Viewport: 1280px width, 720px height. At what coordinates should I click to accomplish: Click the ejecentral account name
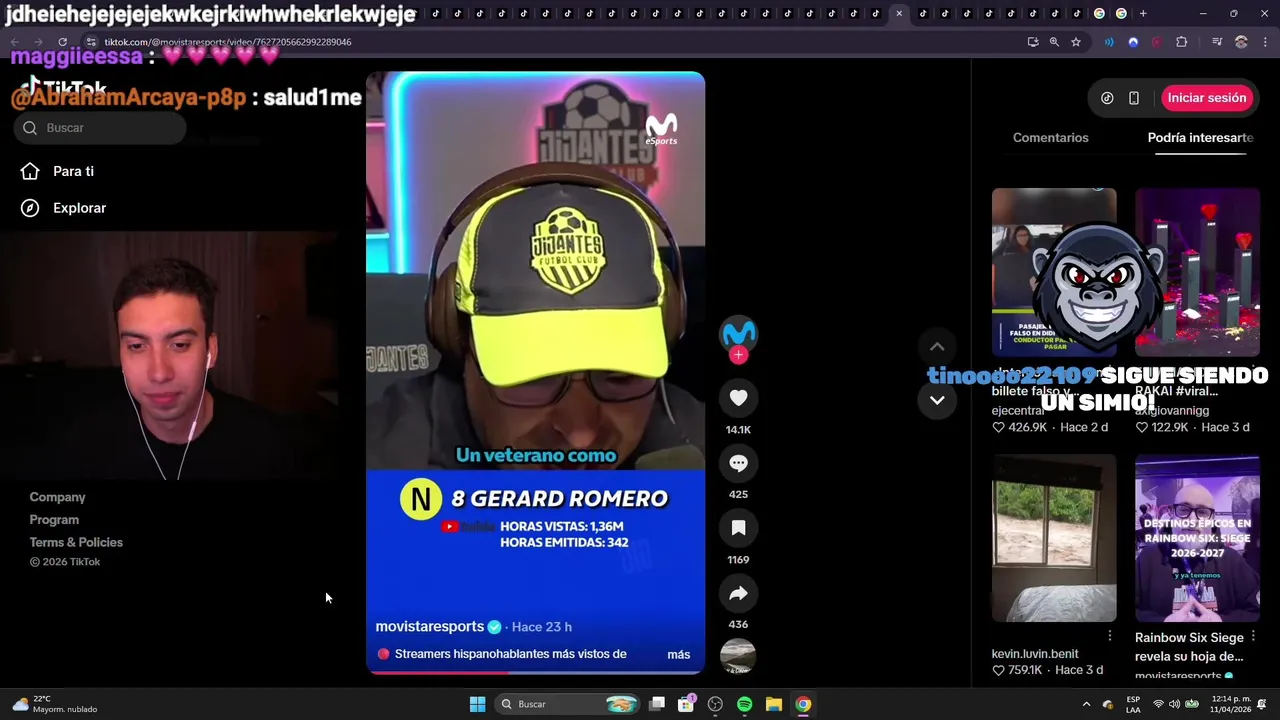click(x=1020, y=411)
